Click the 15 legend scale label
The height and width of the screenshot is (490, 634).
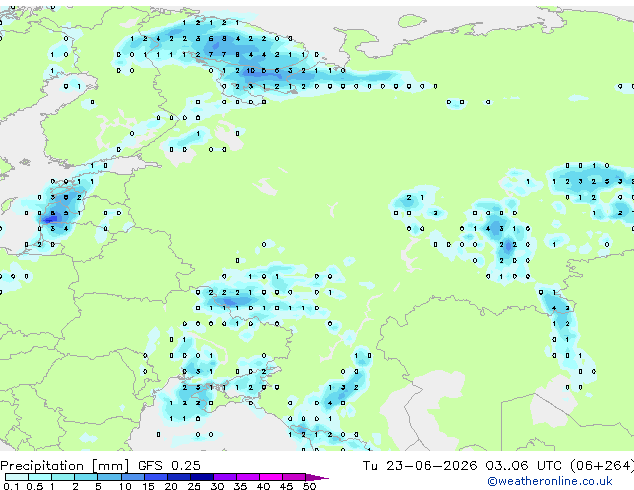[x=148, y=486]
